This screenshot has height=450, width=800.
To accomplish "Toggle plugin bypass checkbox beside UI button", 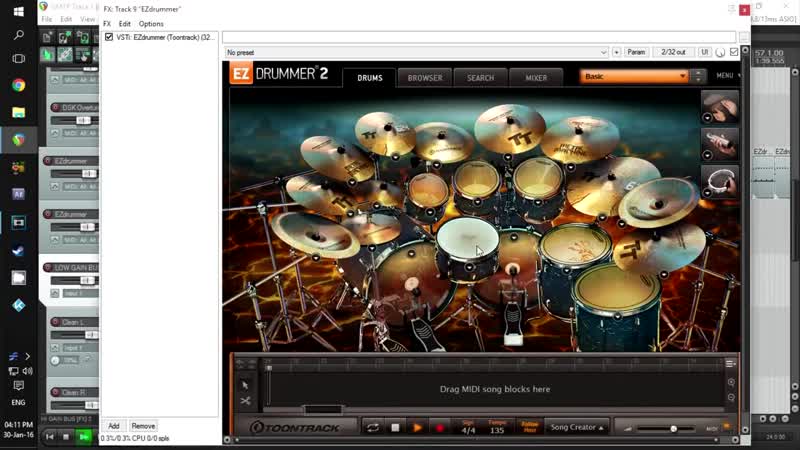I will click(x=734, y=52).
